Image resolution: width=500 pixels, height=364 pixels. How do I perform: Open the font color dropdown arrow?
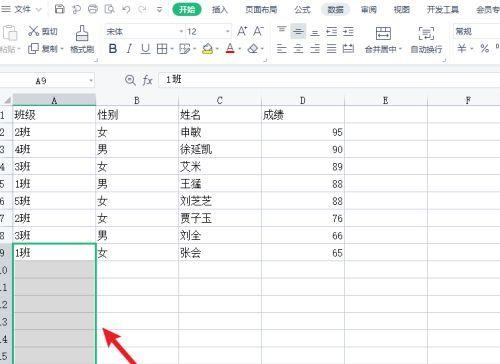pyautogui.click(x=239, y=49)
